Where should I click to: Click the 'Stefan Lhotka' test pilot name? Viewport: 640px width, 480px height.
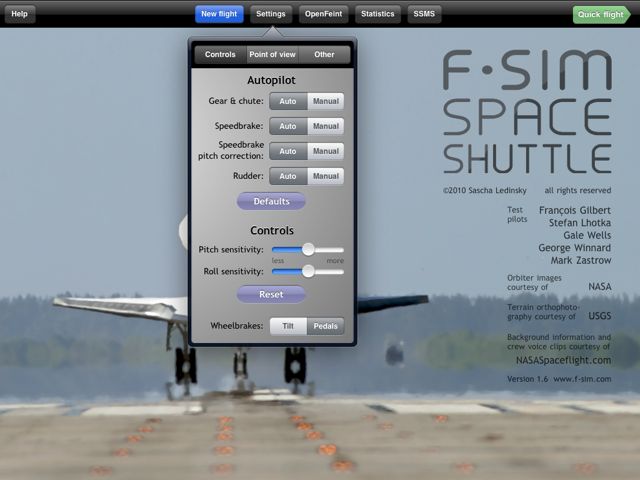580,223
